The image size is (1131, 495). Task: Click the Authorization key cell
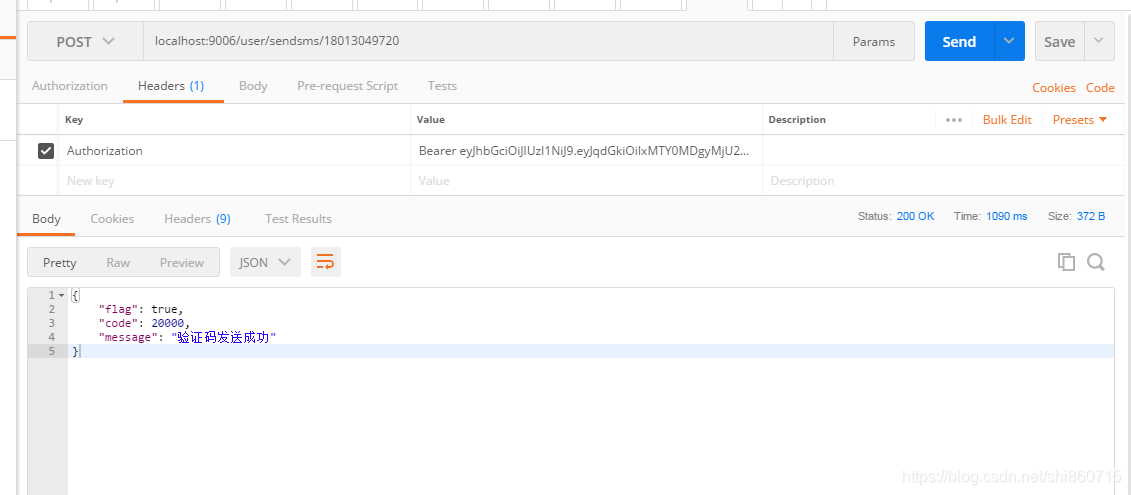click(x=234, y=151)
